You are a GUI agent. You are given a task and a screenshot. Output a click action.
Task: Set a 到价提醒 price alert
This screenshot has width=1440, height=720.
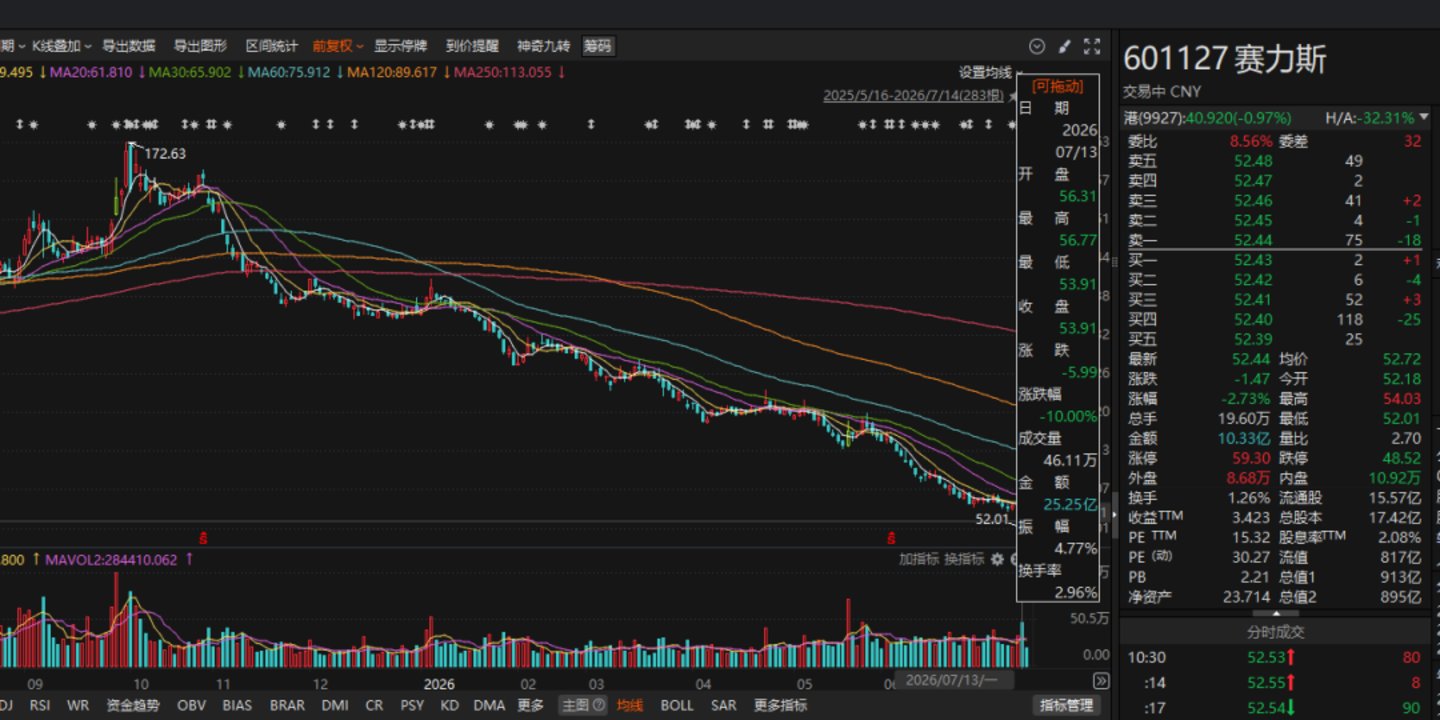tap(472, 46)
